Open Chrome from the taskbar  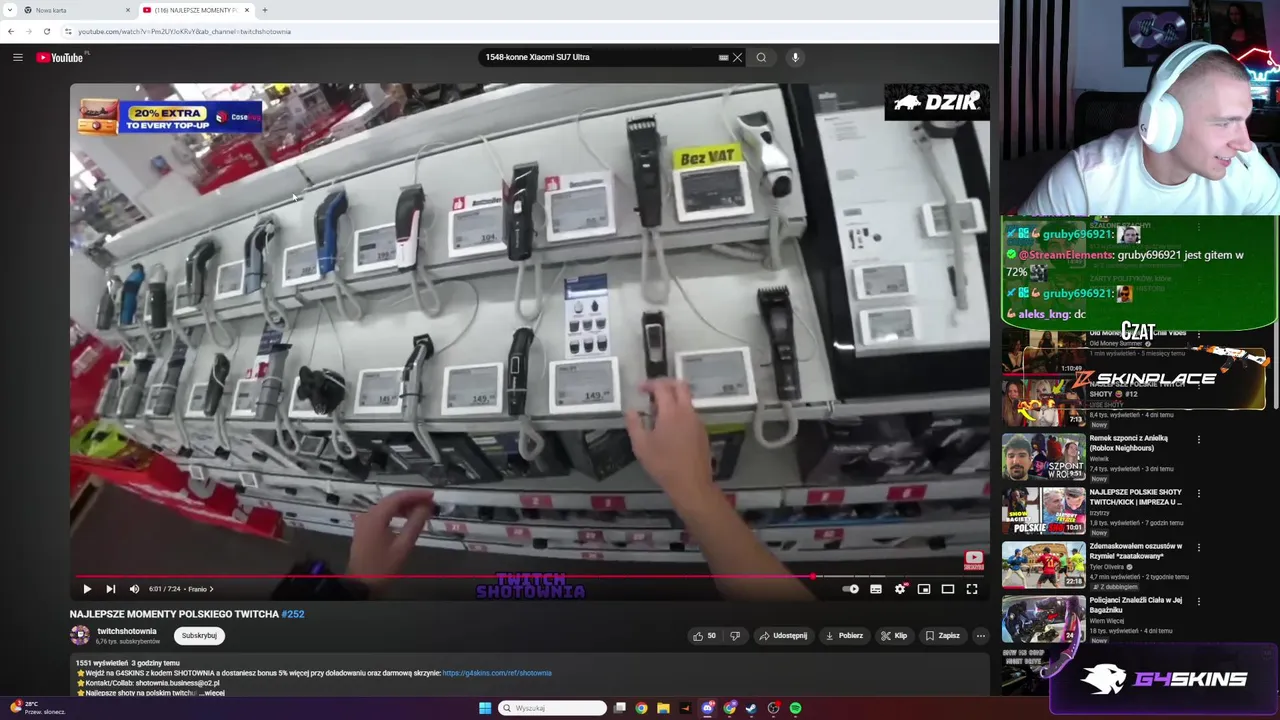[x=641, y=708]
